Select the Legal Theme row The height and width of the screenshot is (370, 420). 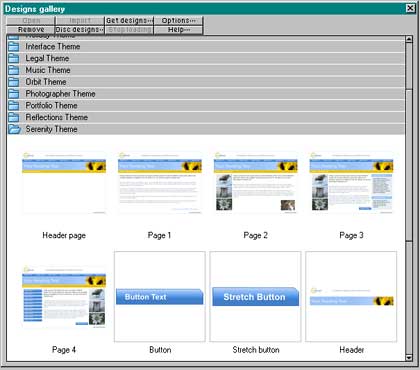tap(206, 58)
